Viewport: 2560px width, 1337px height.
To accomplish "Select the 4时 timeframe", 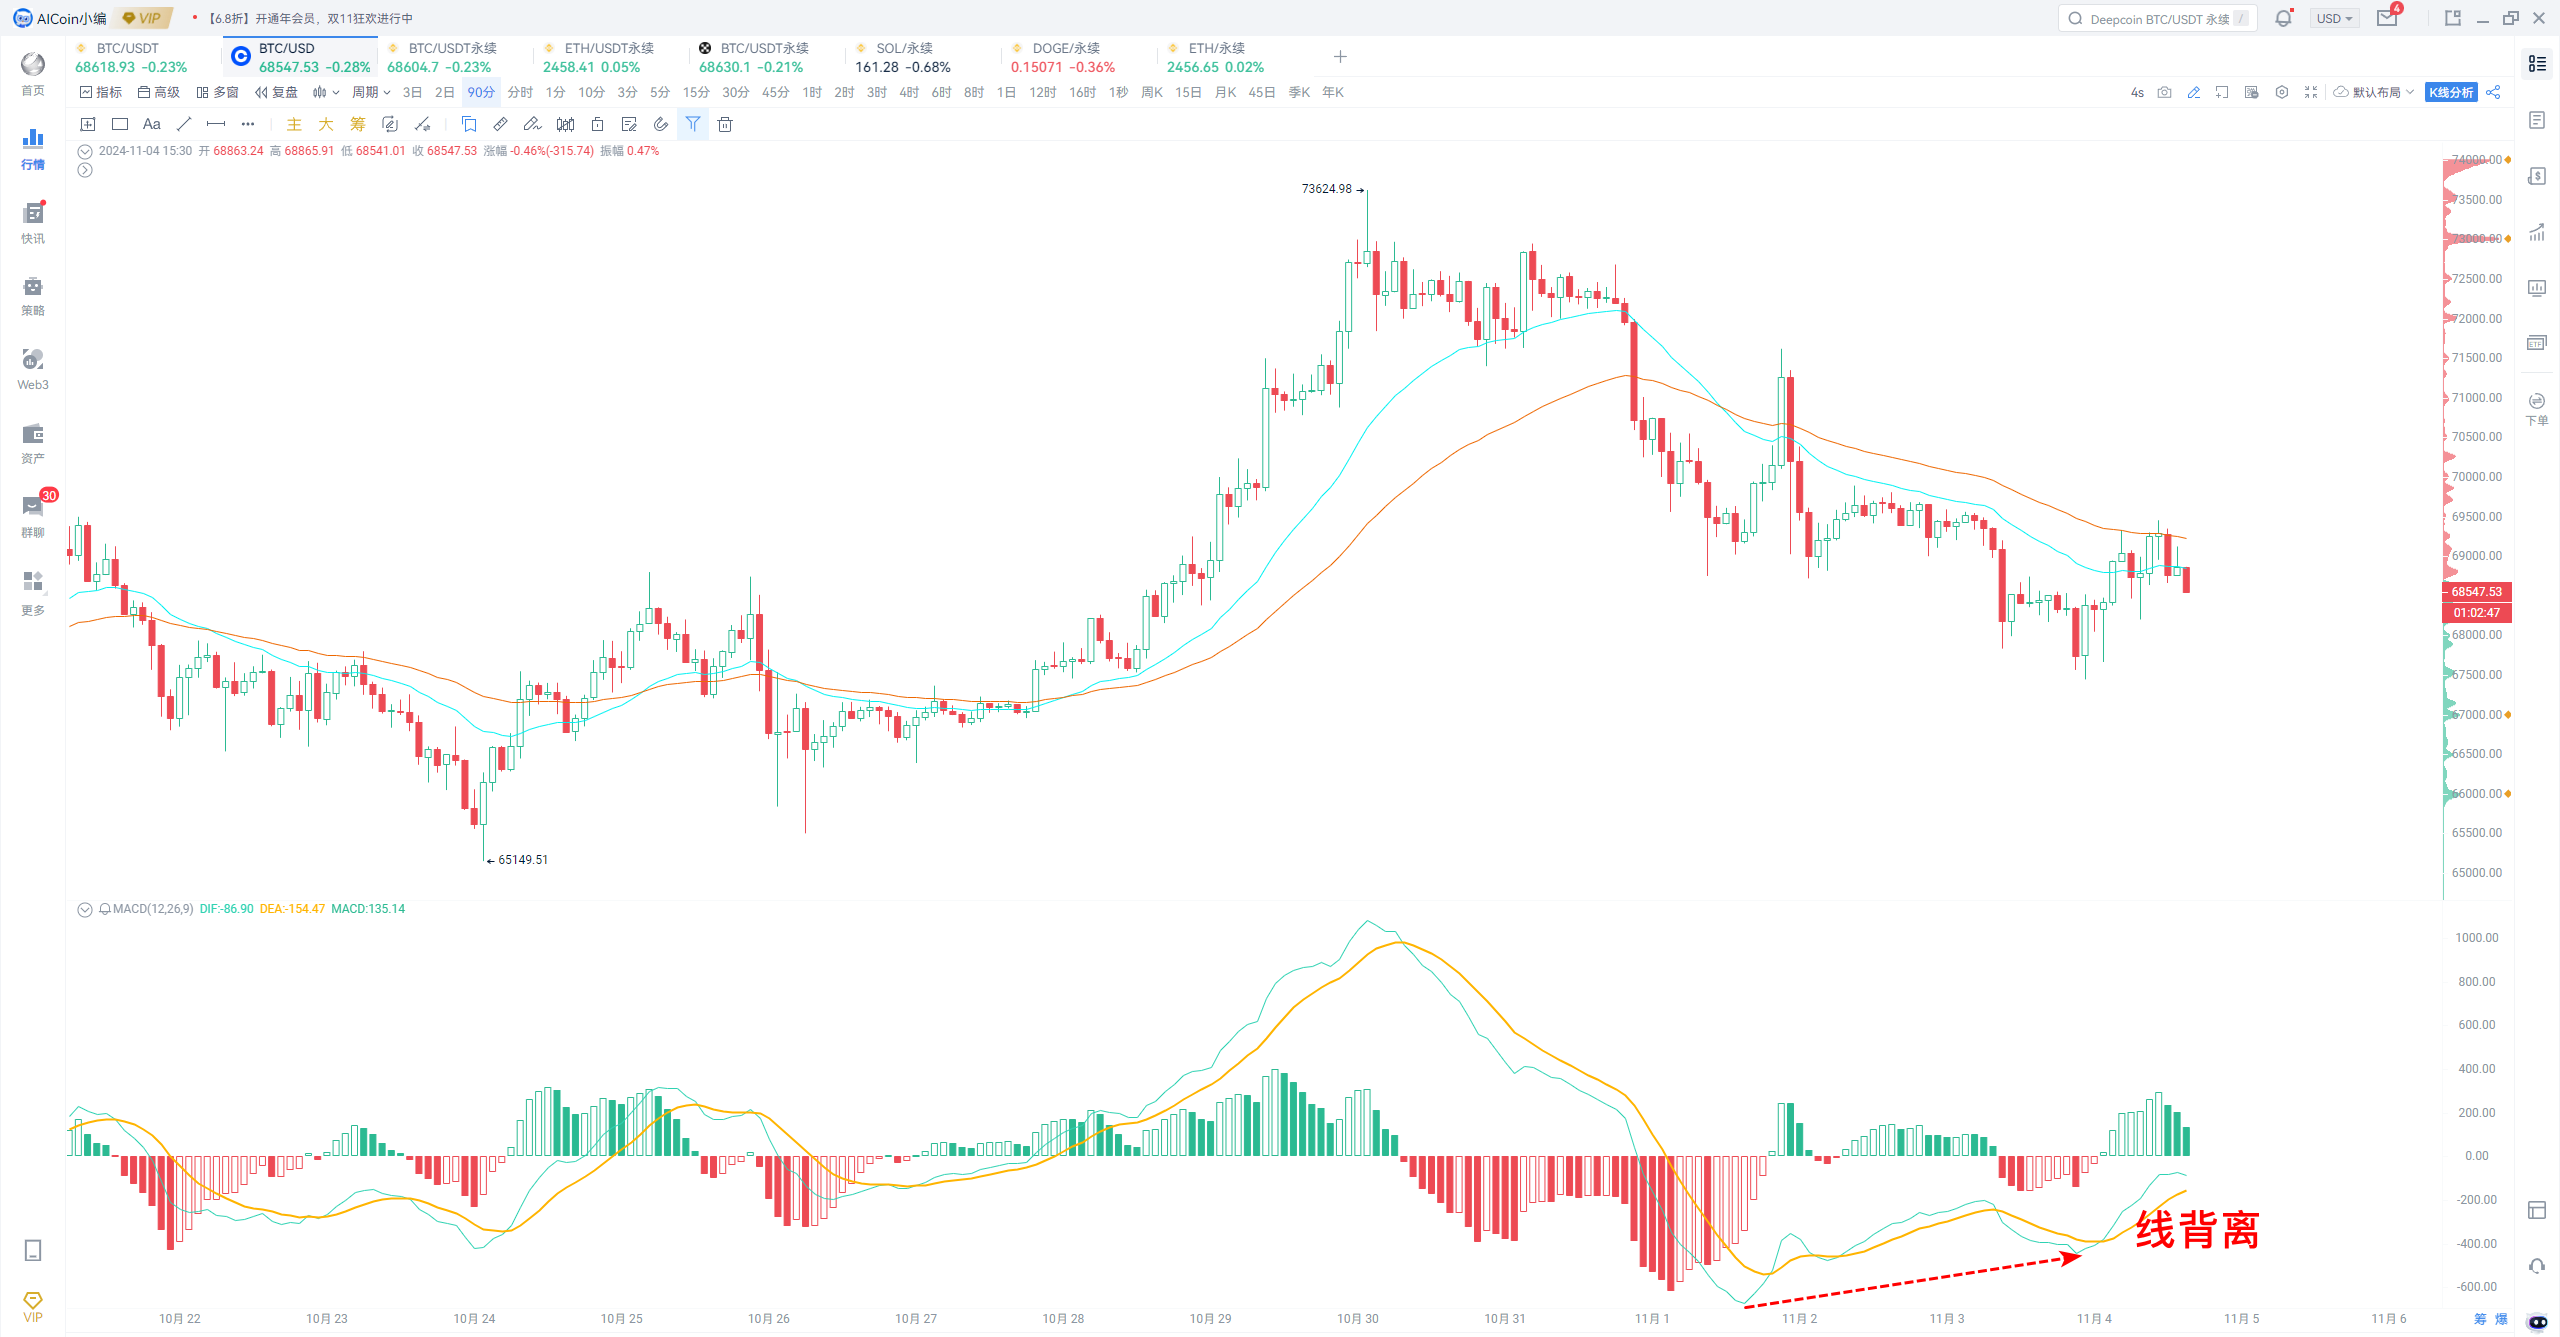I will tap(909, 92).
